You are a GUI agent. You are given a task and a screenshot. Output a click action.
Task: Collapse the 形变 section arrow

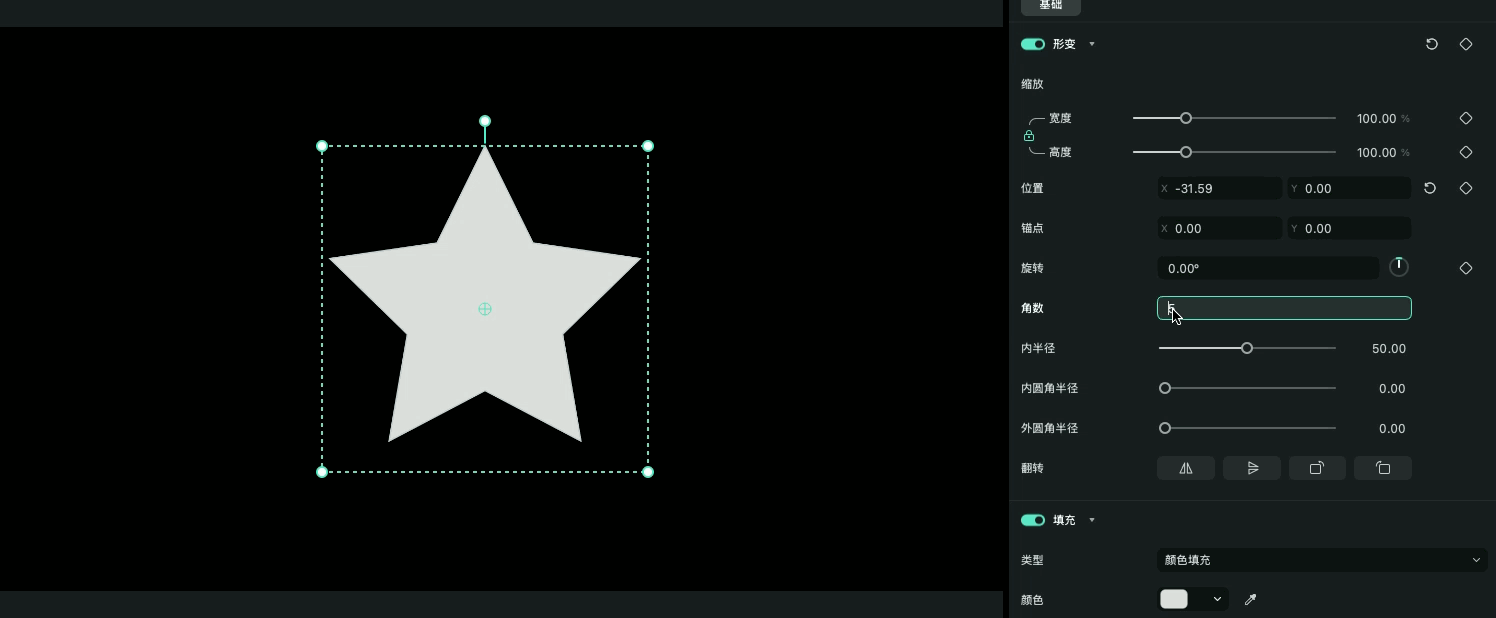[1092, 44]
